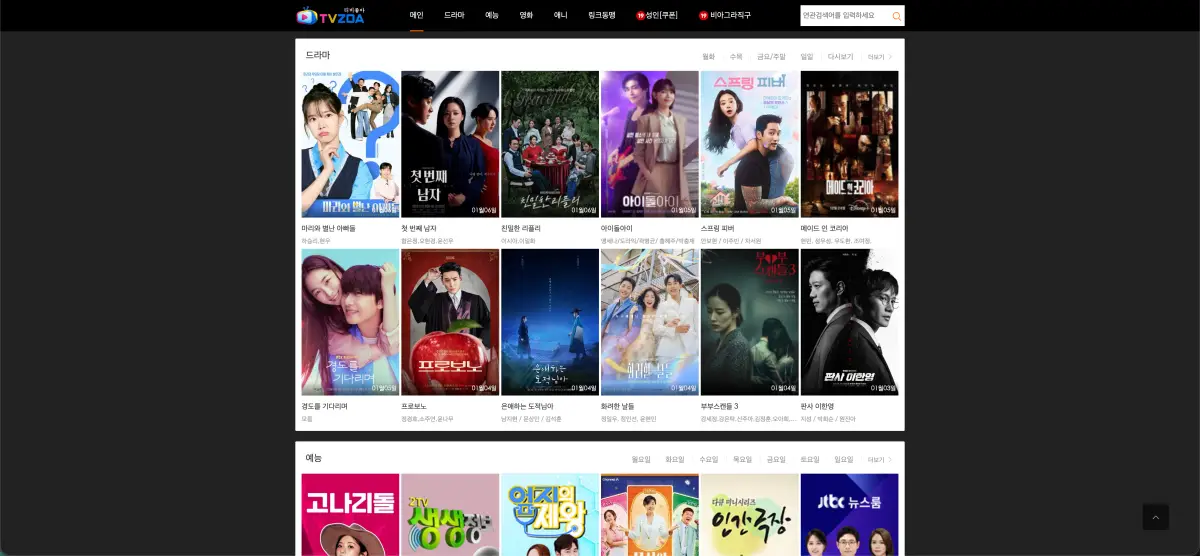Go to the 영화 menu item
Screen dimensions: 1200x556
(x=526, y=16)
